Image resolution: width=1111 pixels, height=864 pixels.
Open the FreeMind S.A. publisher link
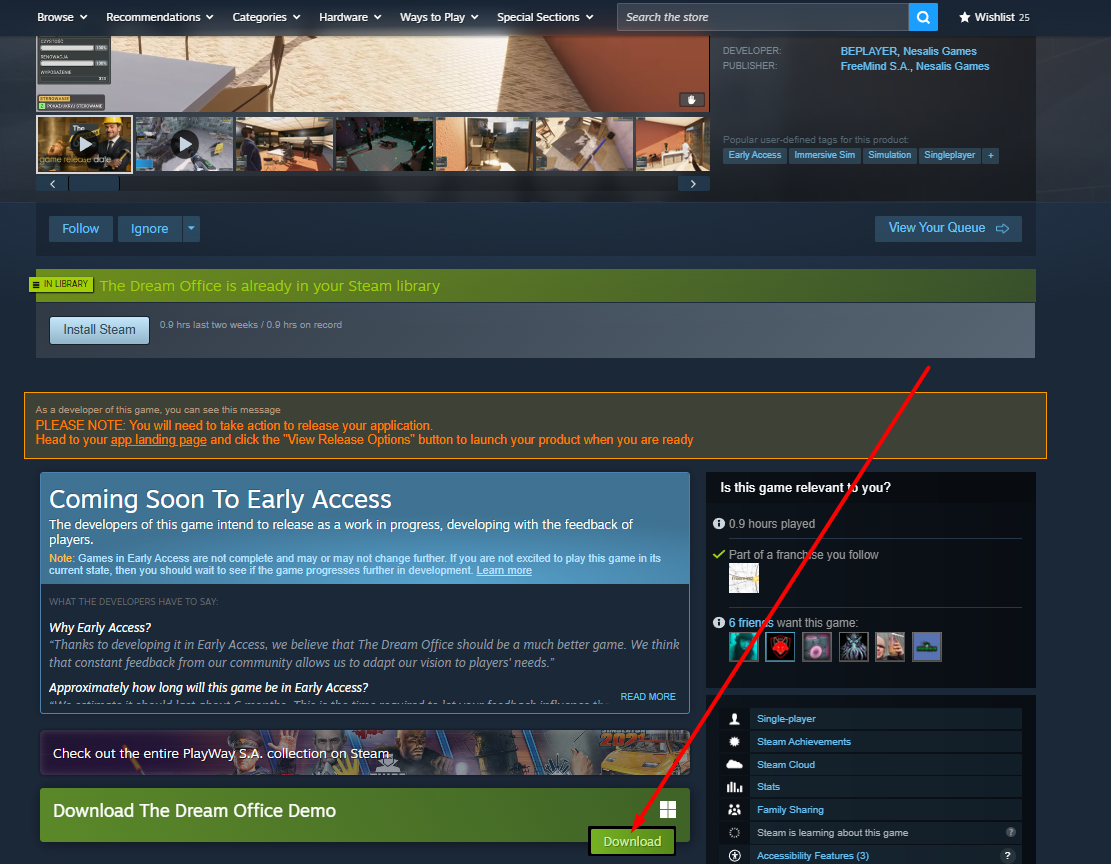click(875, 66)
